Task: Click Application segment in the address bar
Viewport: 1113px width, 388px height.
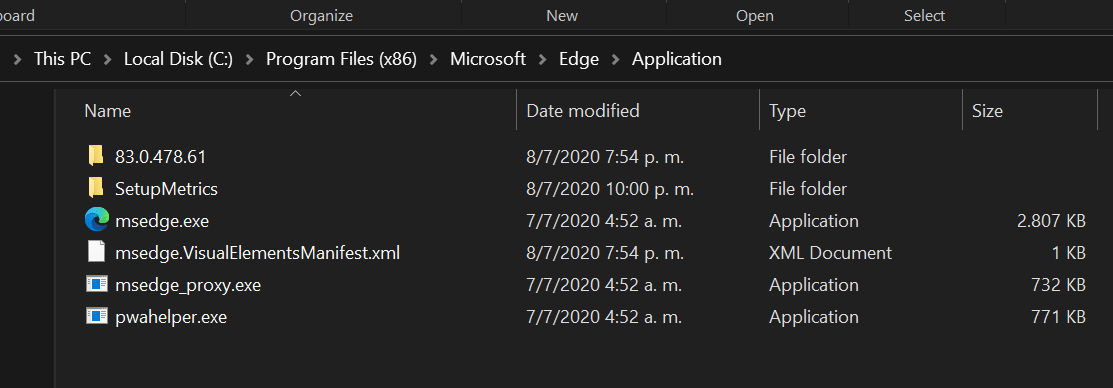Action: click(676, 60)
